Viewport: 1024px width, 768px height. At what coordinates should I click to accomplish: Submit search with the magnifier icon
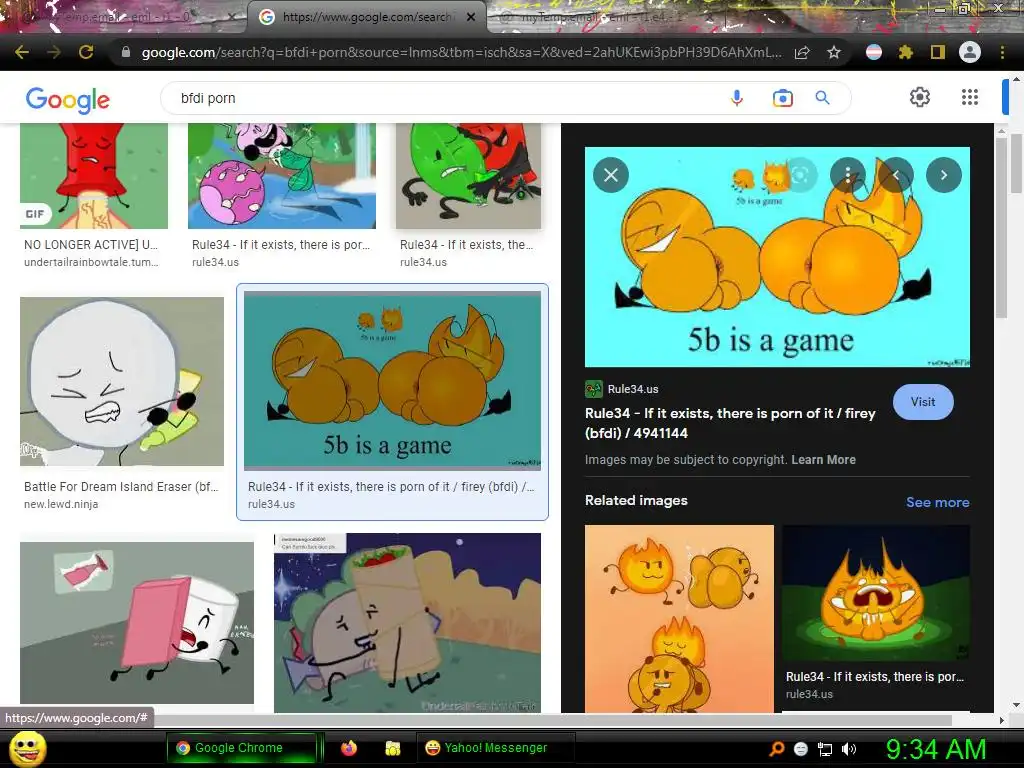tap(822, 98)
